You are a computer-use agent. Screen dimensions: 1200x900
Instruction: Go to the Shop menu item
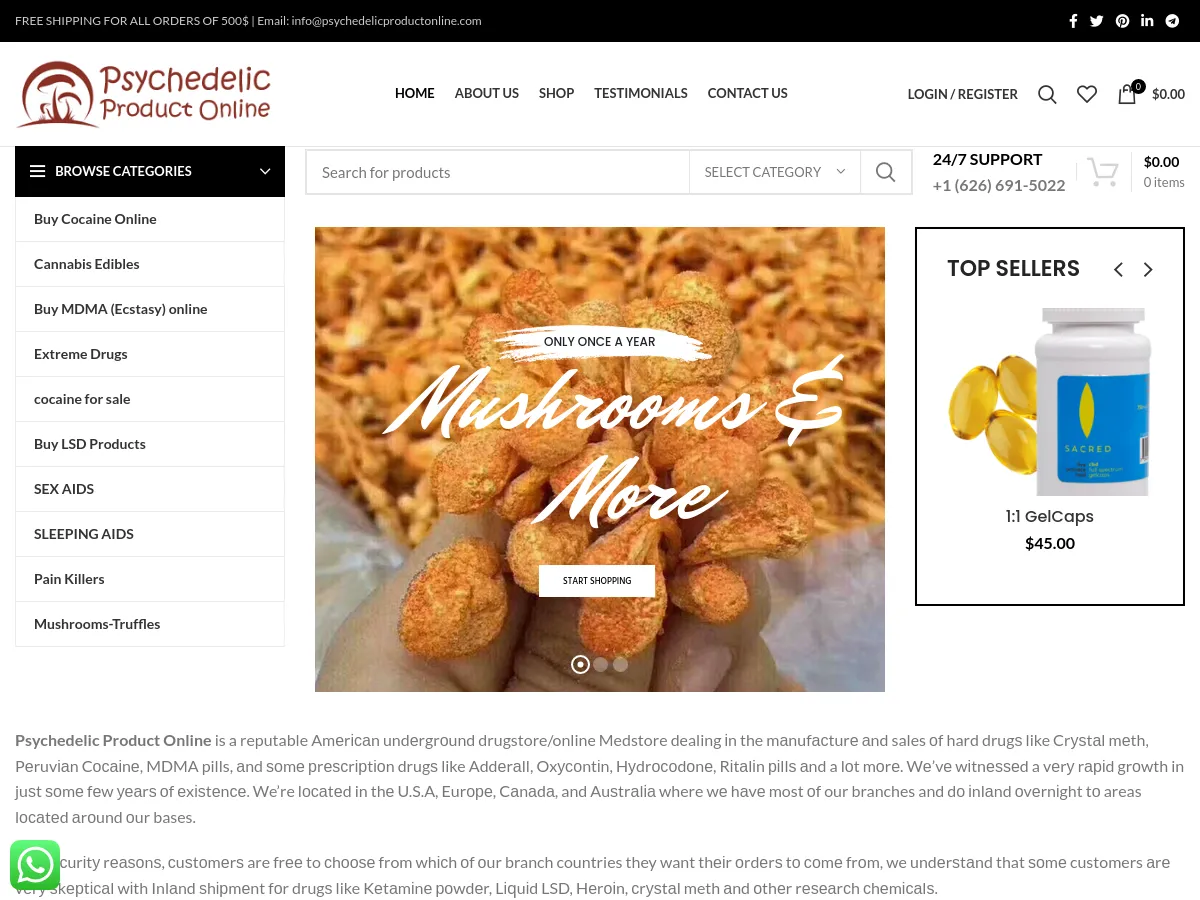click(556, 93)
